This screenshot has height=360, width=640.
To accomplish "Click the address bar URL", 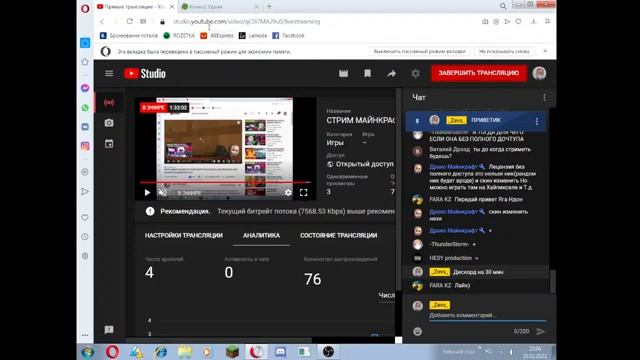I will [x=247, y=22].
